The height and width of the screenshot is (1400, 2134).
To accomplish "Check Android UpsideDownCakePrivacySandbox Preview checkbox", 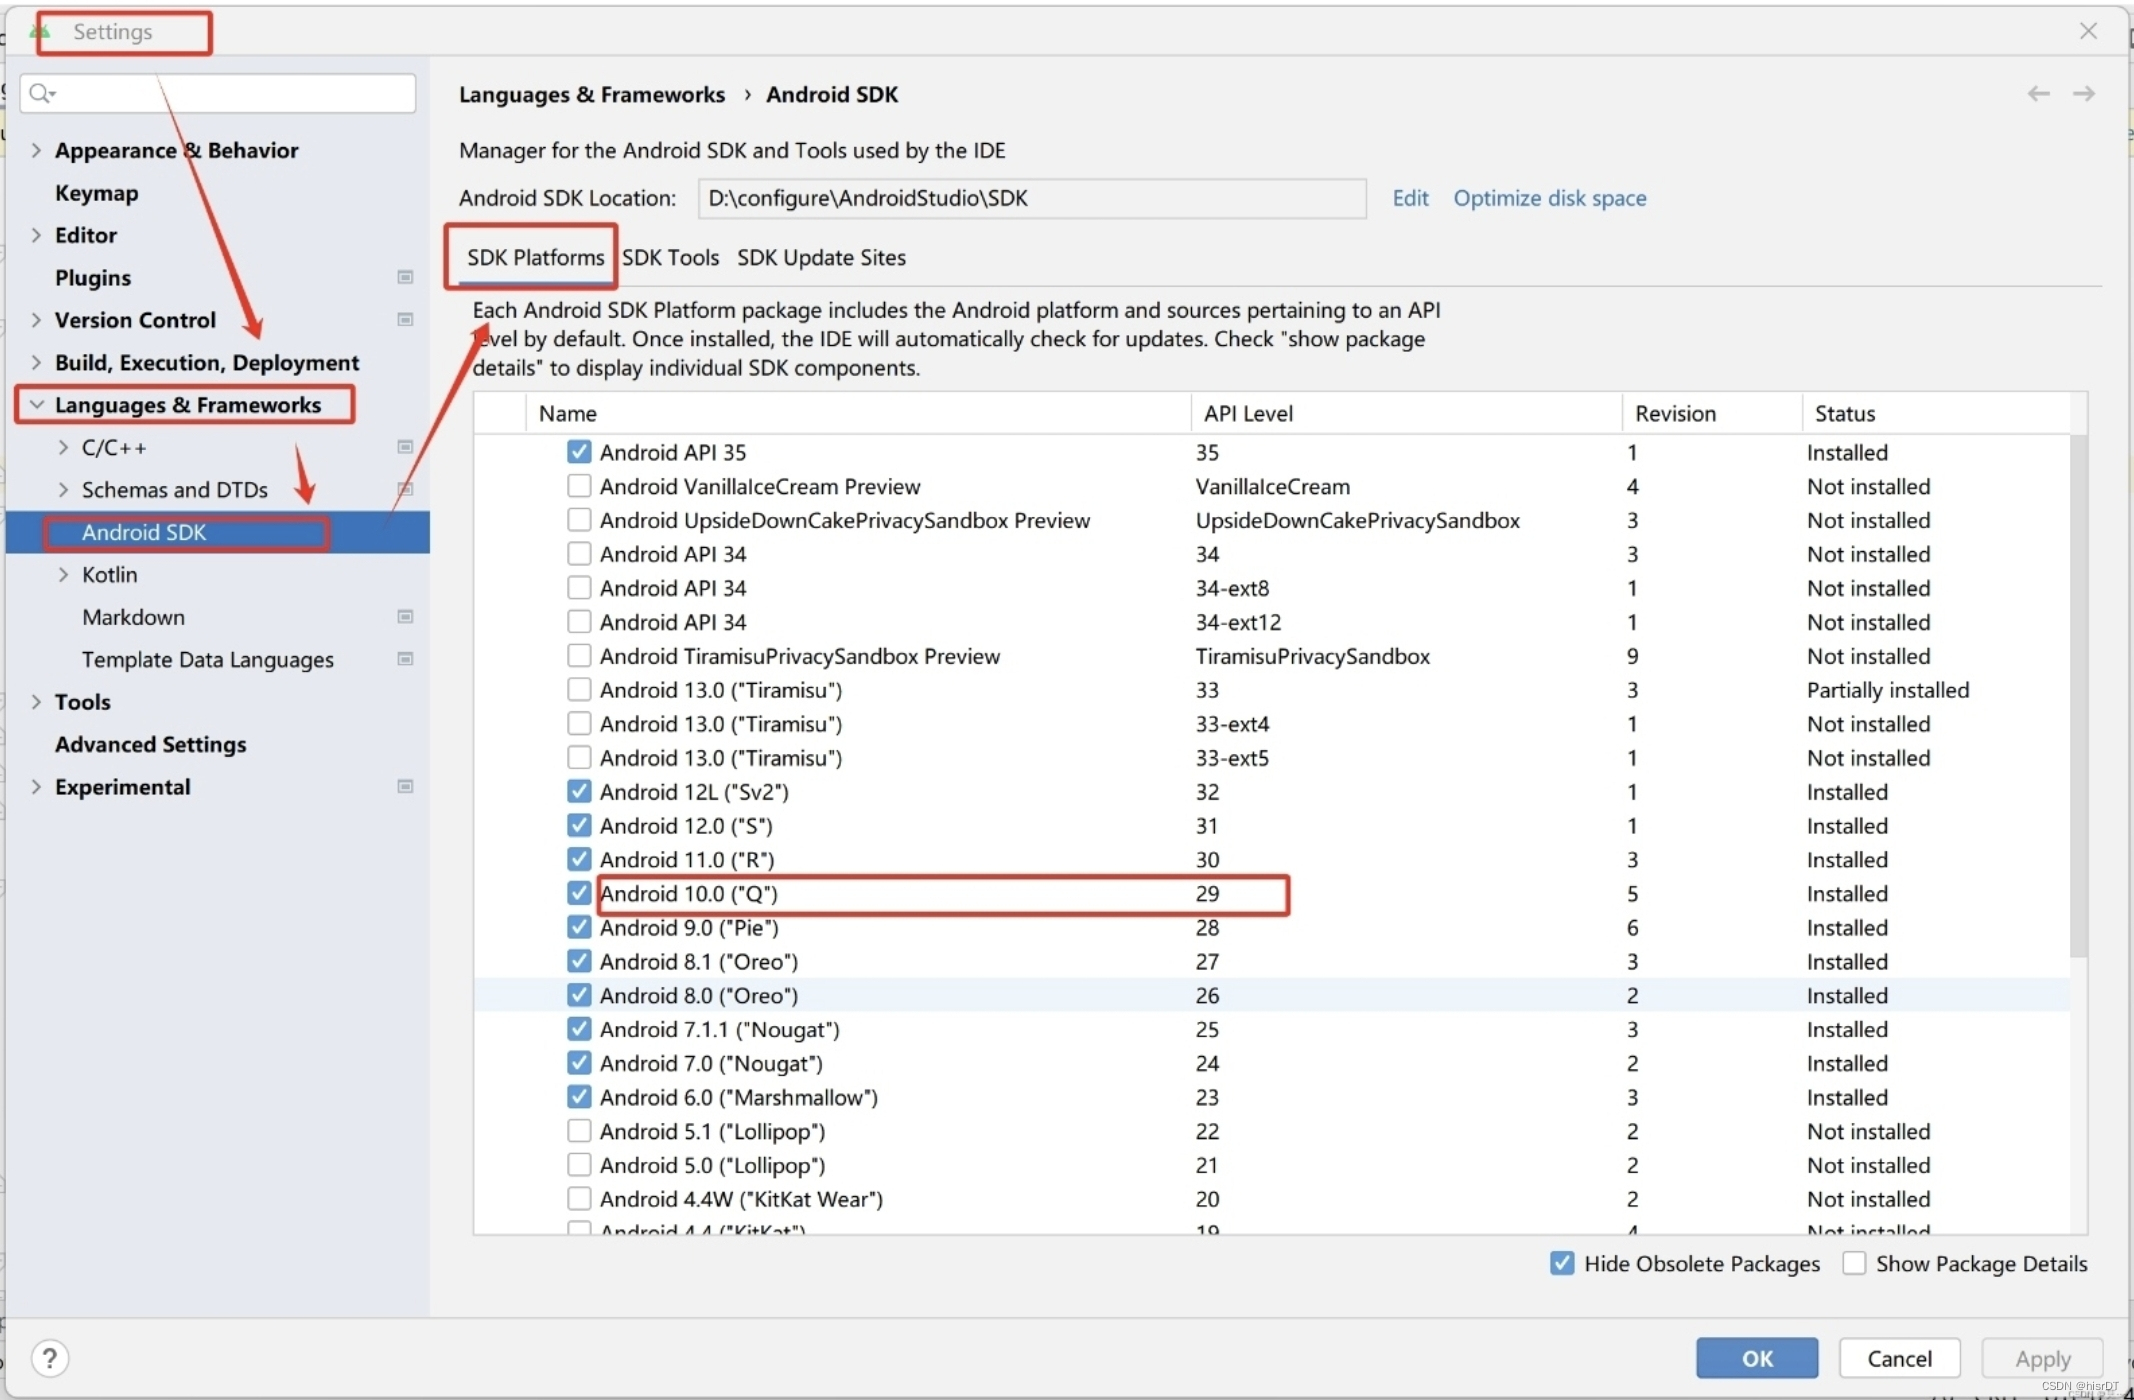I will 579,520.
